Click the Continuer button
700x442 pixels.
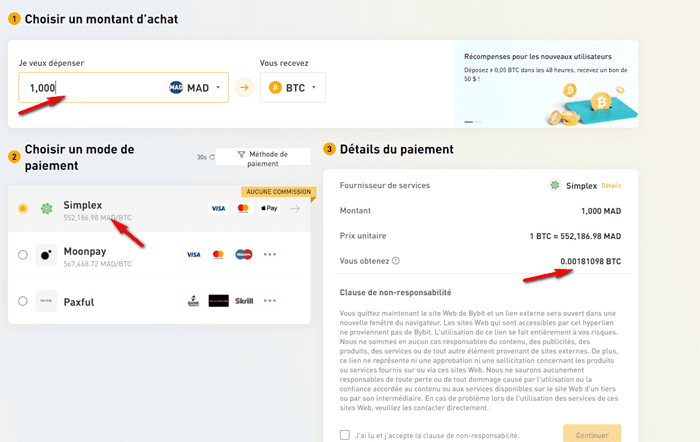[591, 435]
